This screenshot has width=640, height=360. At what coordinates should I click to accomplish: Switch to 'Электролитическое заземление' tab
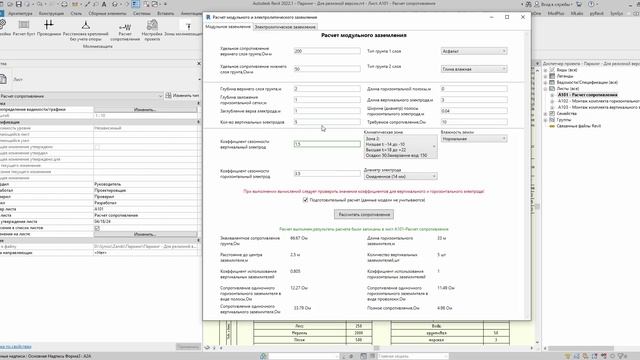pos(285,27)
